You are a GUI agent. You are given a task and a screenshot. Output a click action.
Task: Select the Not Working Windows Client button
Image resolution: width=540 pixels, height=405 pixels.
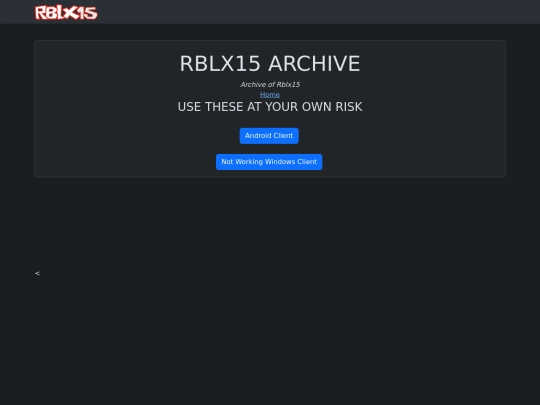click(269, 162)
